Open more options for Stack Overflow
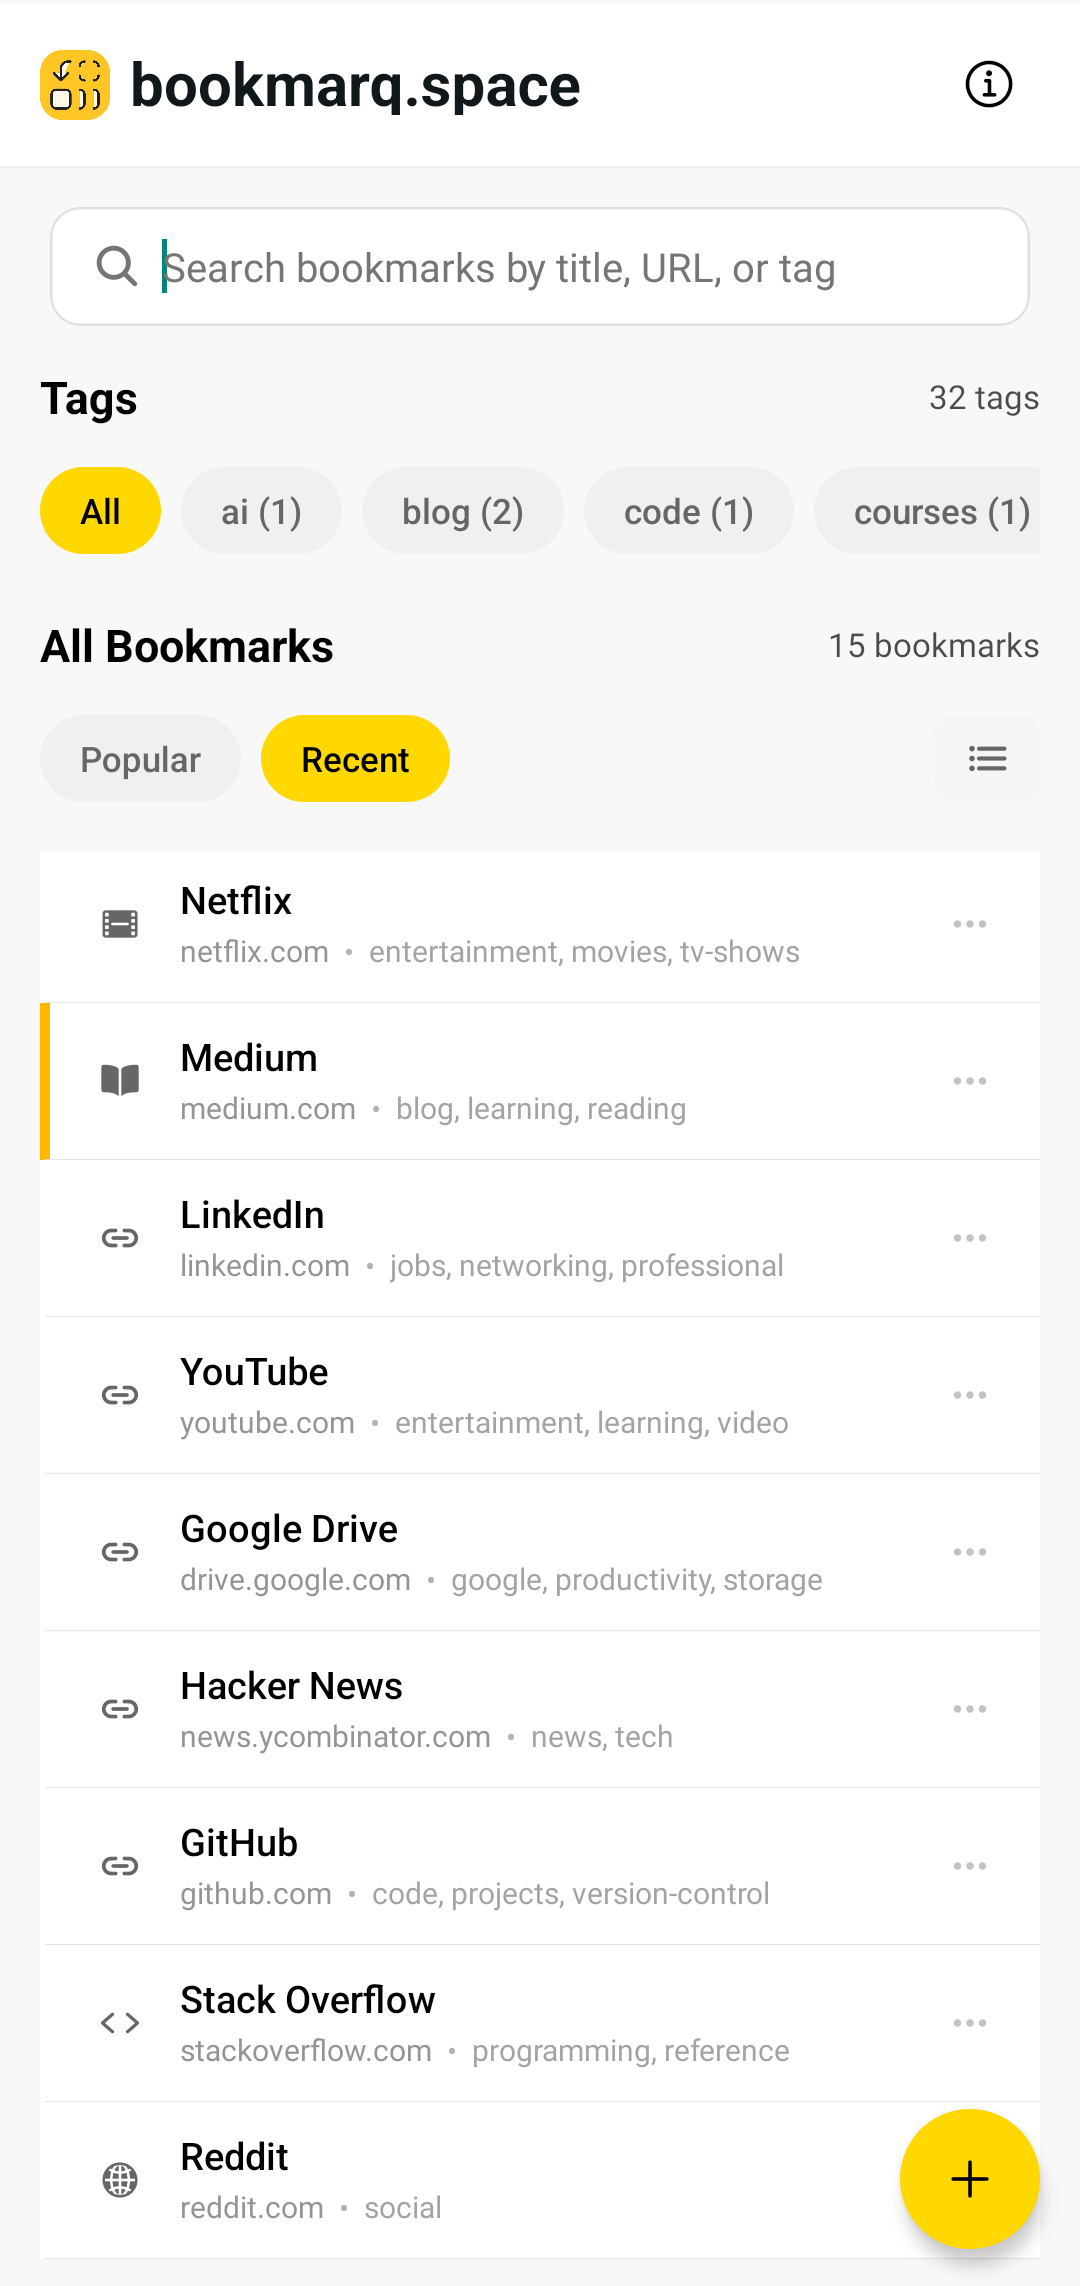Viewport: 1080px width, 2286px height. point(970,2023)
